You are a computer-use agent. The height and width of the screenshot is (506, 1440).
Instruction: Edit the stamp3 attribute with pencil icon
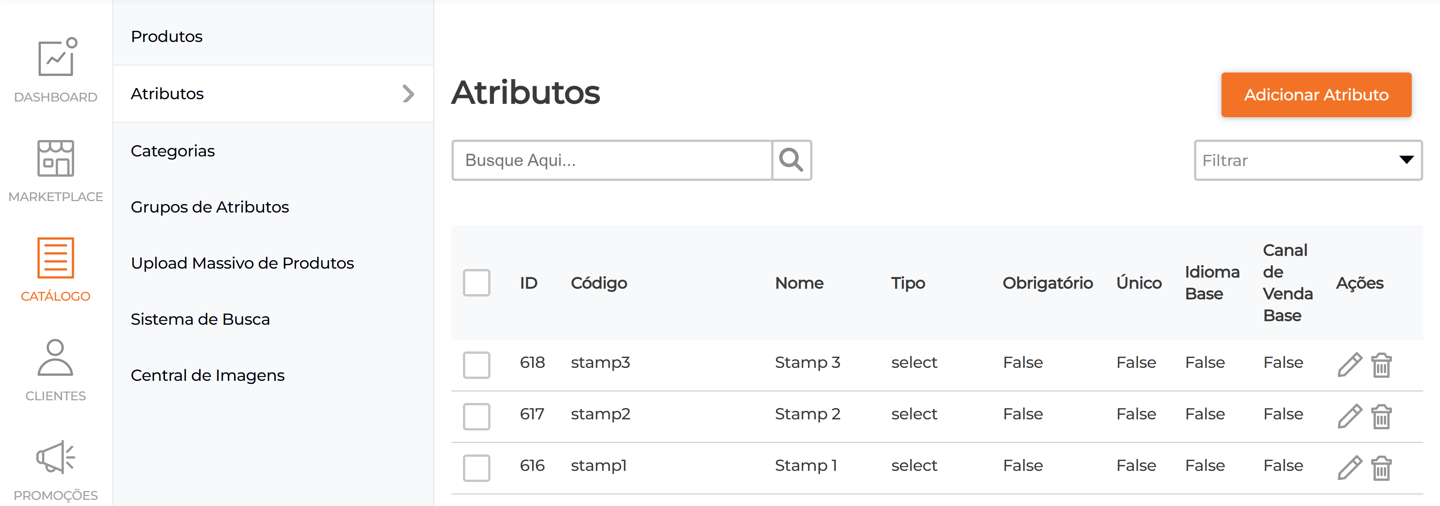[x=1349, y=365]
